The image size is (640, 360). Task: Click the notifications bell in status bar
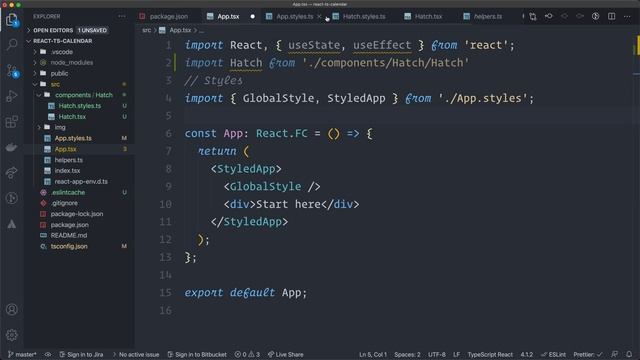tap(629, 354)
